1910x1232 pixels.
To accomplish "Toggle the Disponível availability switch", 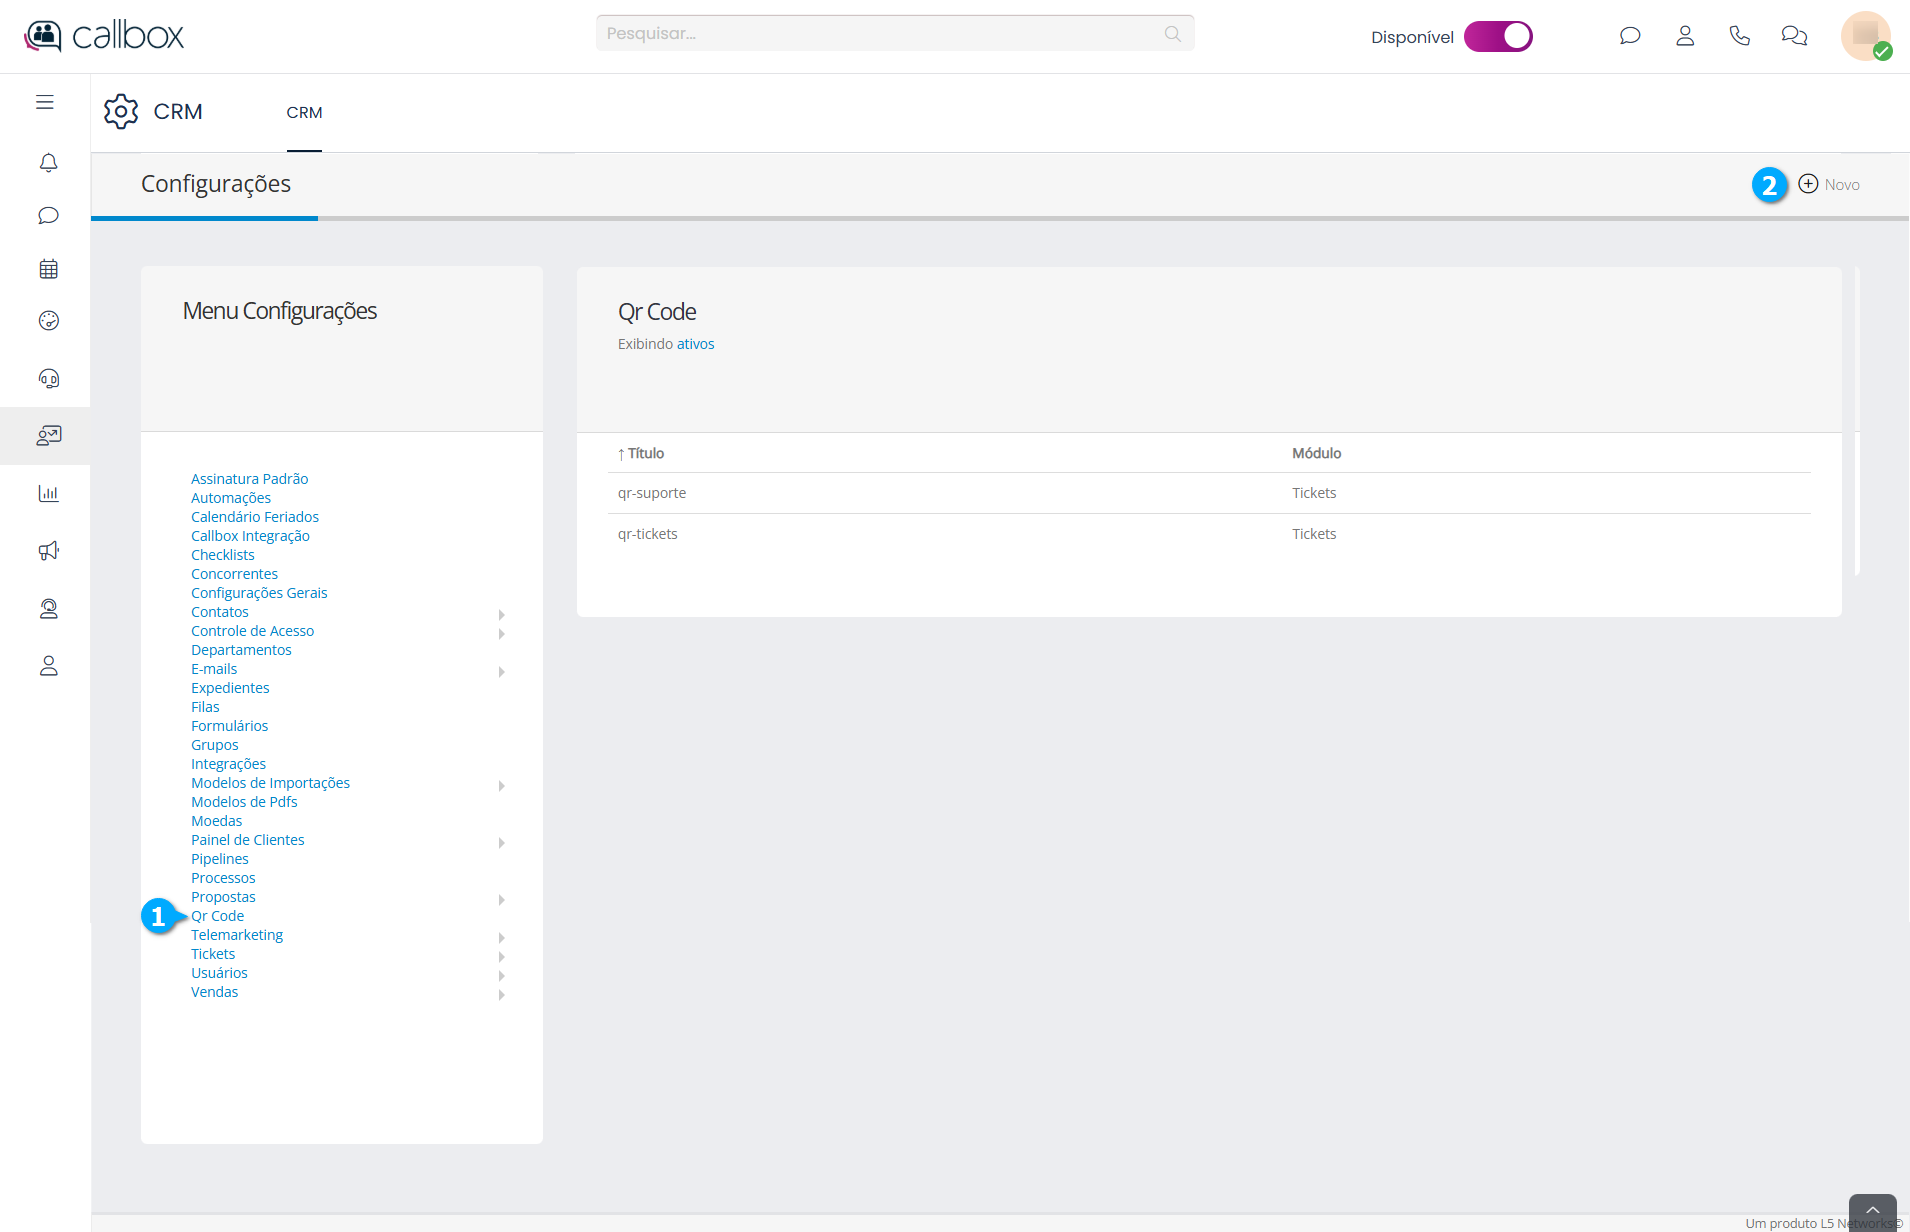I will coord(1498,36).
